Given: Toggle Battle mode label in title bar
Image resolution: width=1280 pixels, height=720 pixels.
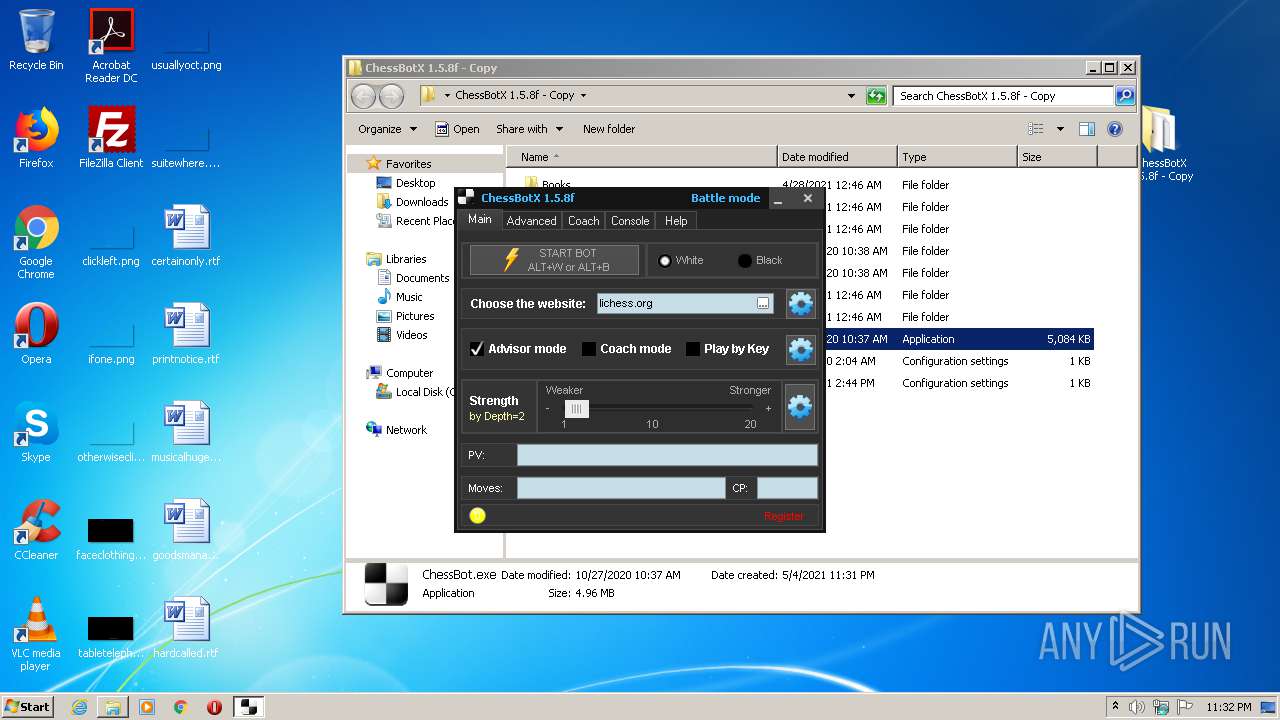Looking at the screenshot, I should click(725, 198).
